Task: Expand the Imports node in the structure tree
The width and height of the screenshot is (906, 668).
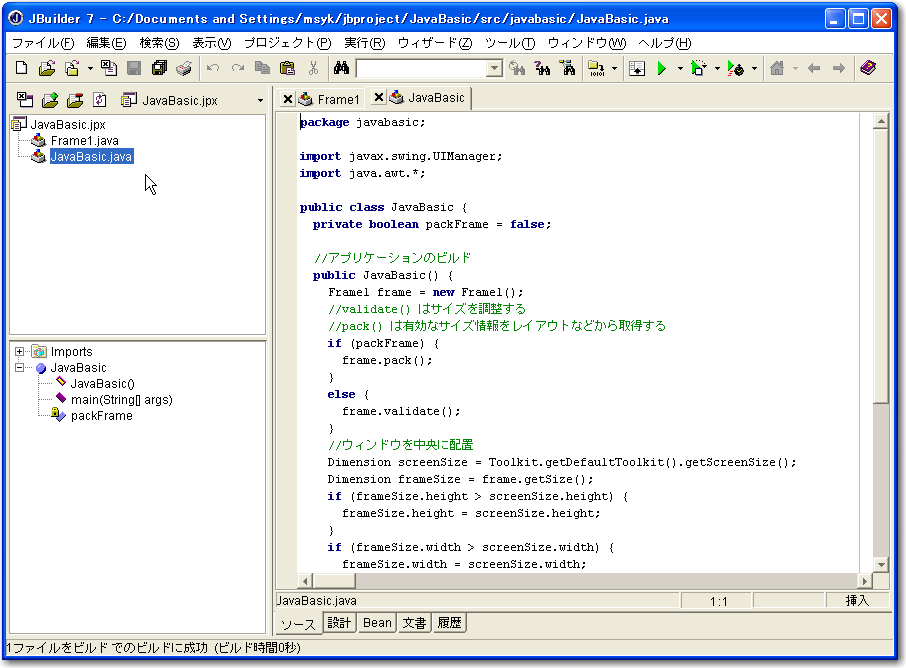Action: [x=19, y=352]
